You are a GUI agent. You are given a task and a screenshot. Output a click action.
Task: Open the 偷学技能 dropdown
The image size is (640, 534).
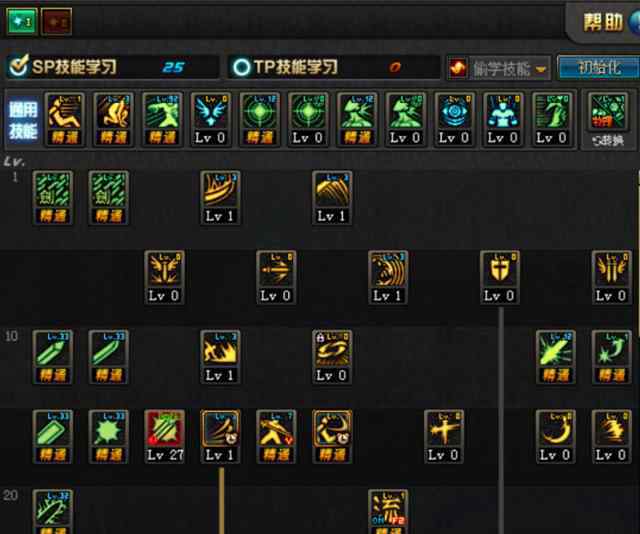[499, 68]
